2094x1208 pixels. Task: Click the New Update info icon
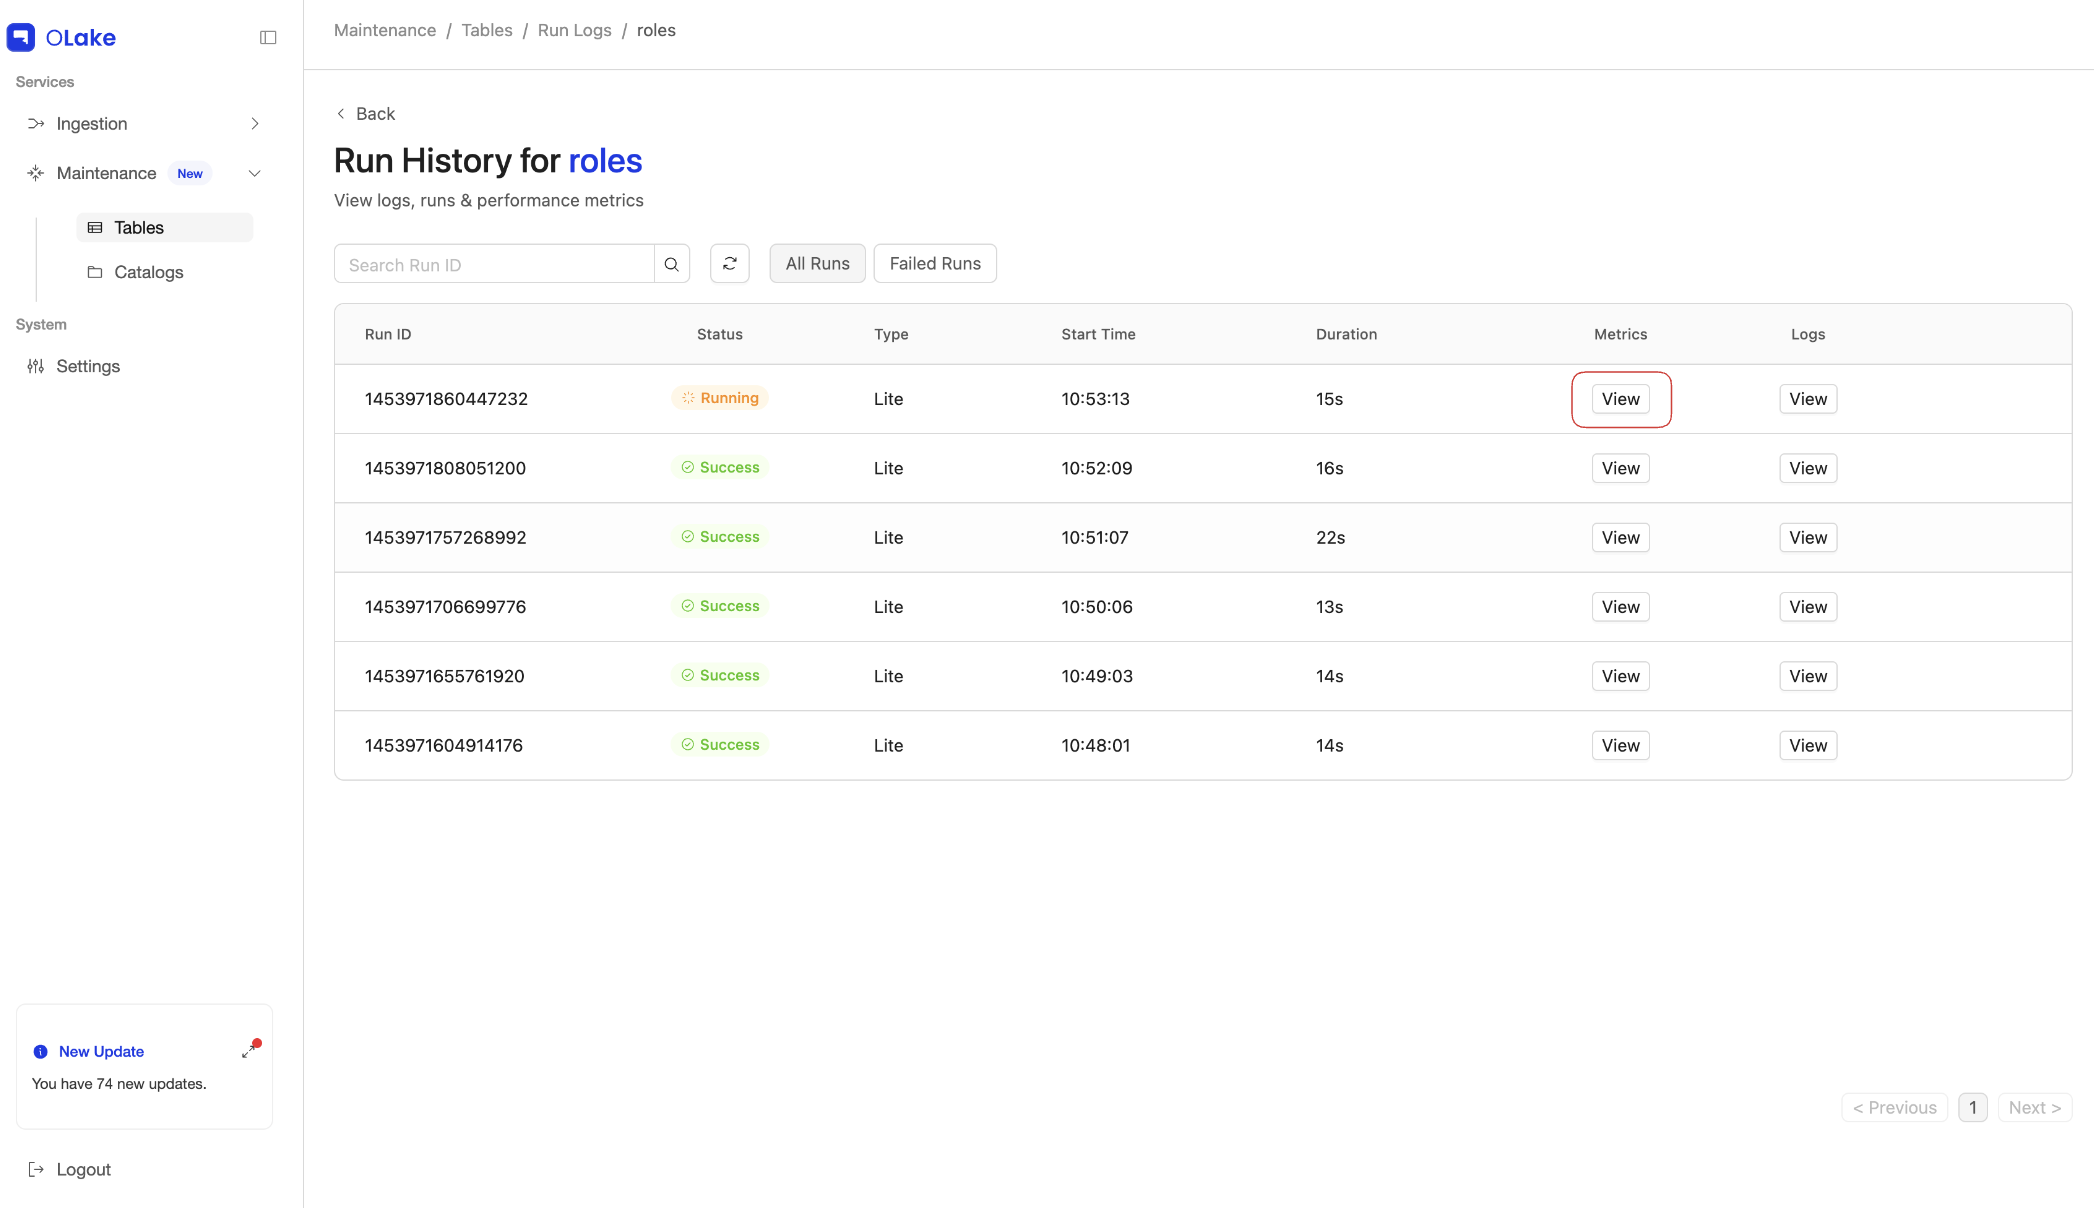(x=40, y=1051)
